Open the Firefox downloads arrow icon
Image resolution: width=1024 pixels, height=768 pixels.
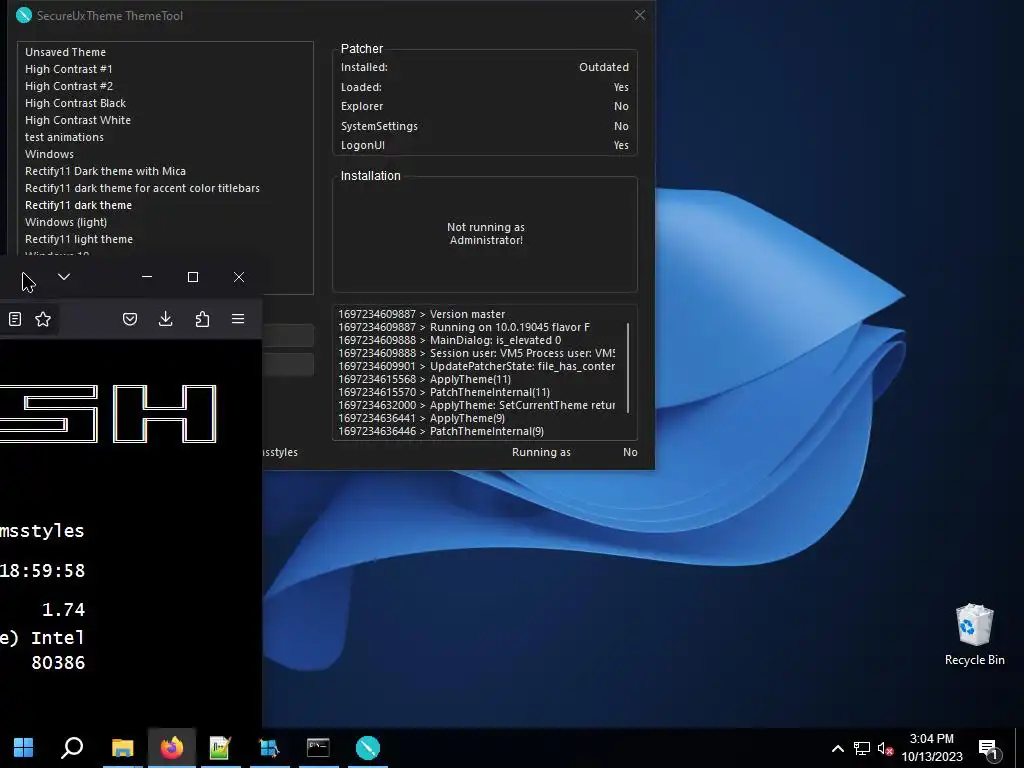pos(166,319)
